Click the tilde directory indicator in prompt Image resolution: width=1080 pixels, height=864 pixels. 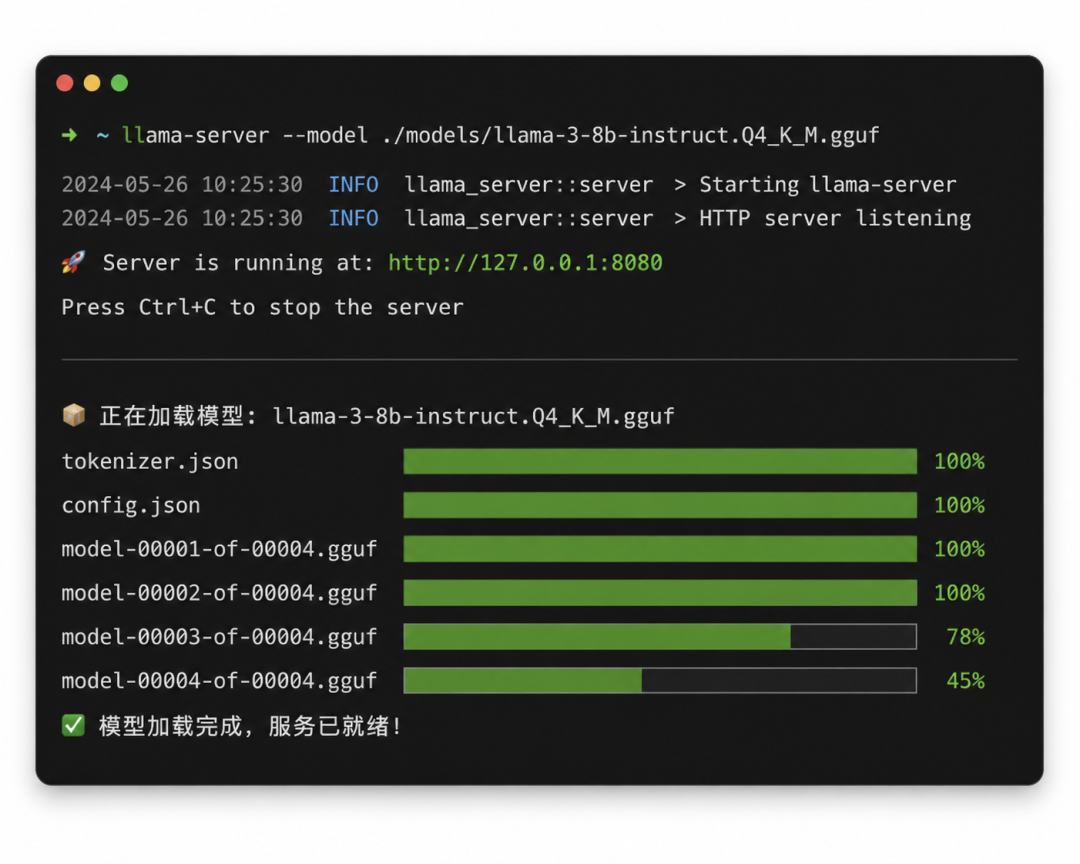(102, 135)
